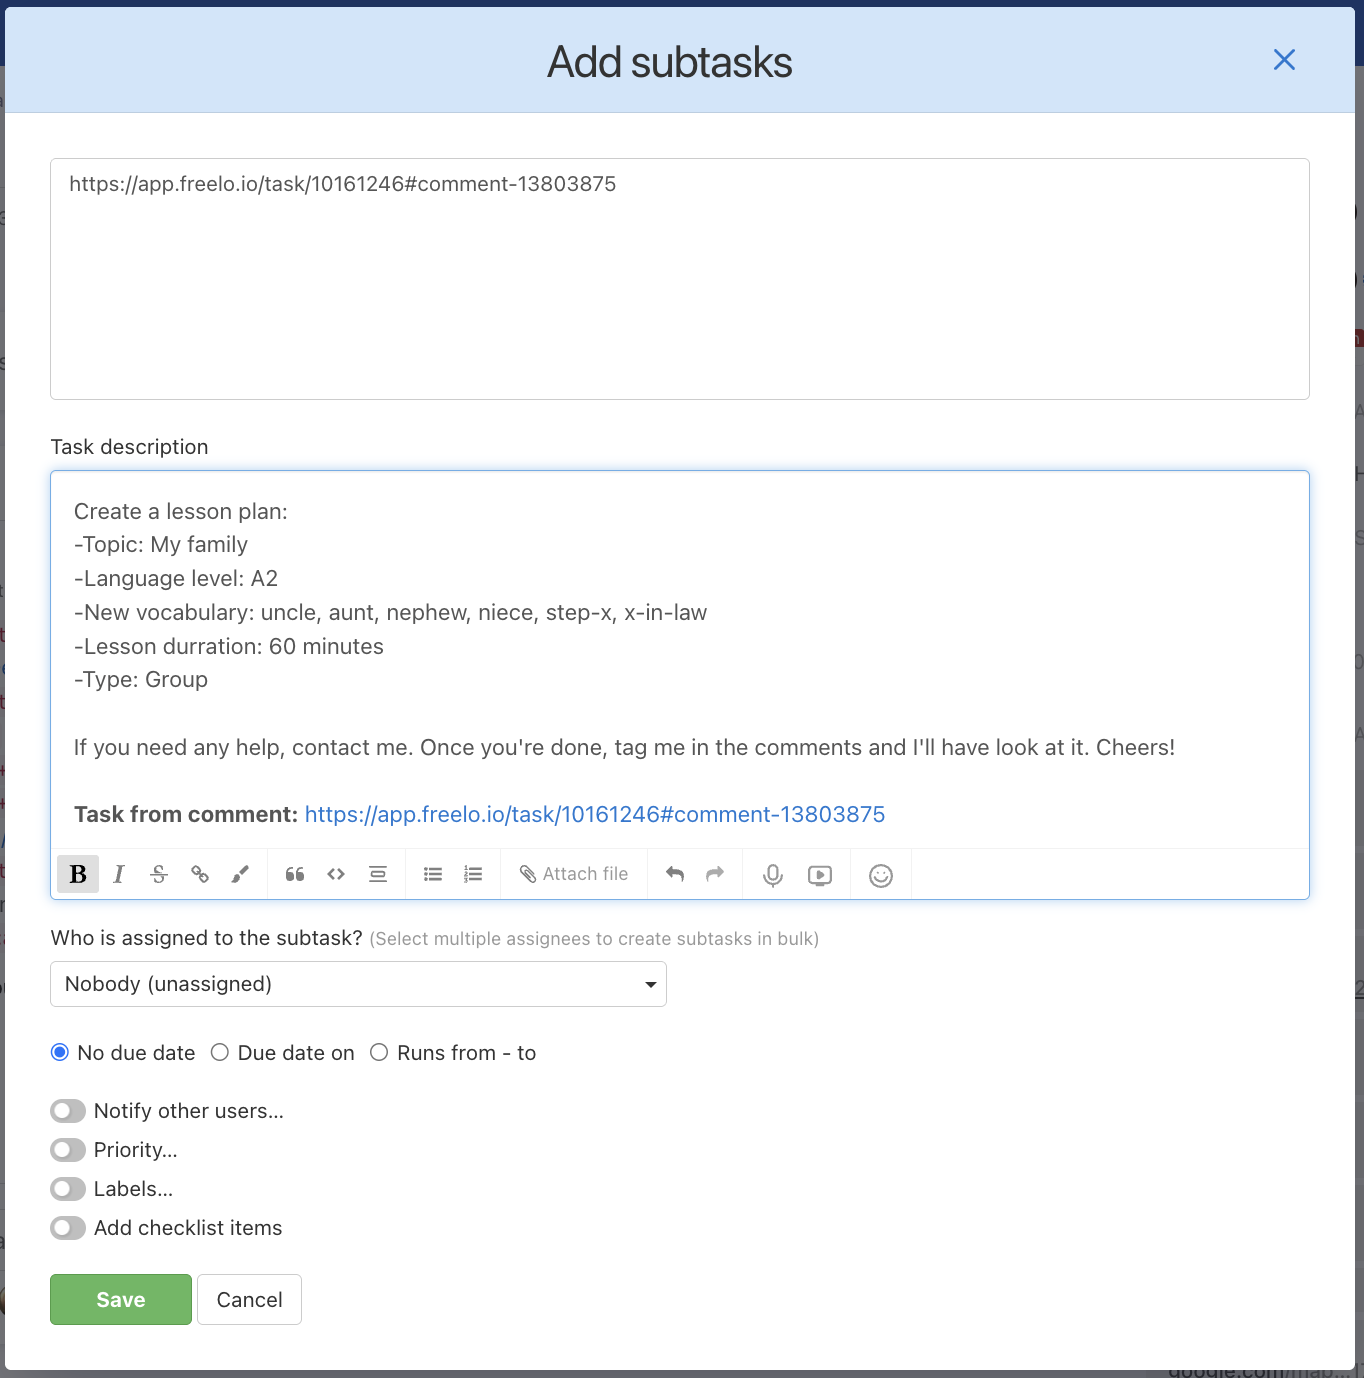Record an audio note with the microphone
Viewport: 1364px width, 1378px height.
(771, 874)
